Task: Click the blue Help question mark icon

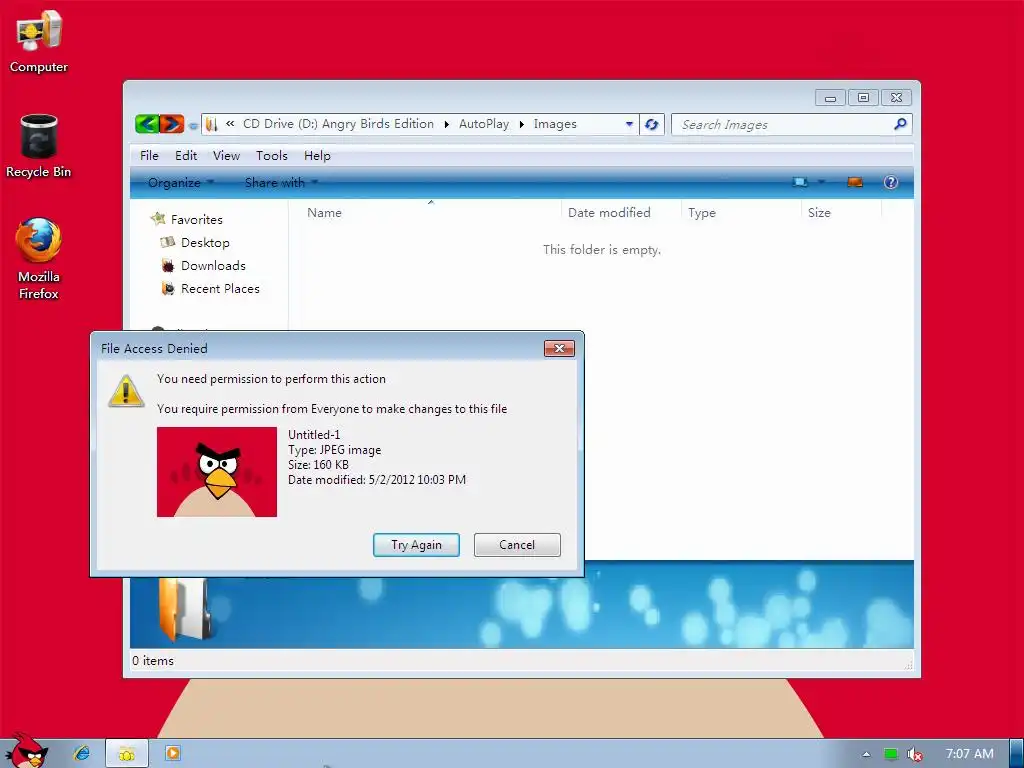Action: pos(891,182)
